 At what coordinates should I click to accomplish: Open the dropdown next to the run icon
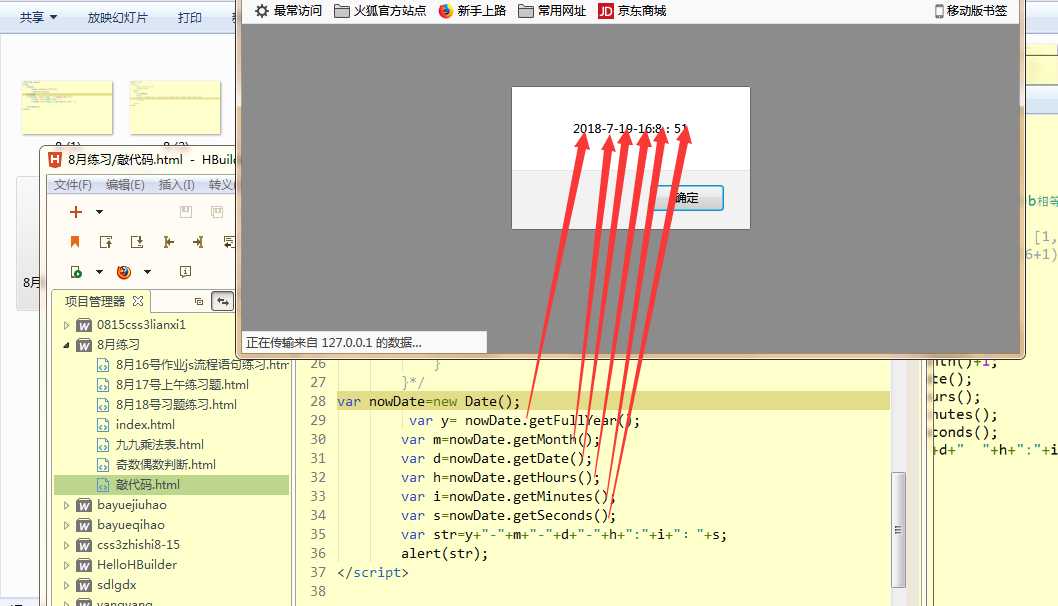coord(99,272)
